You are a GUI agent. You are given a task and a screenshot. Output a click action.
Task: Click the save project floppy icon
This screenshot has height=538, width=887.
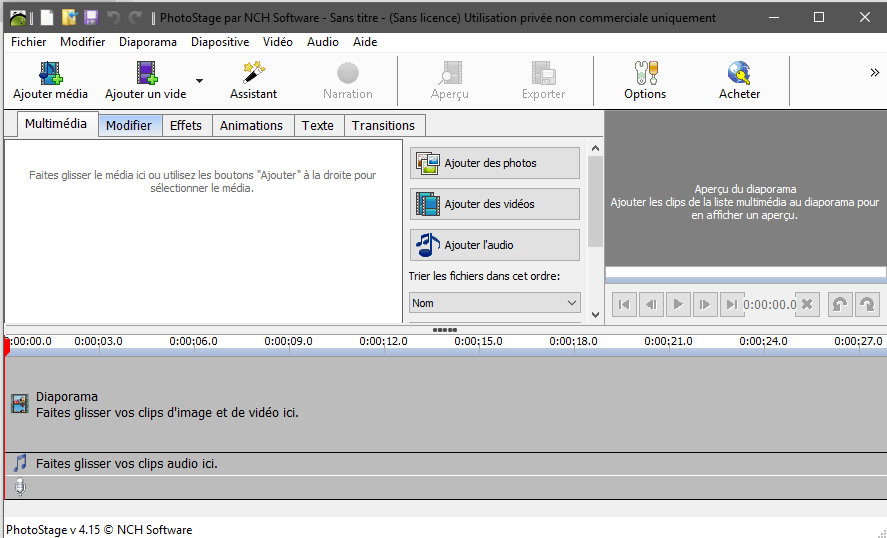pyautogui.click(x=91, y=18)
